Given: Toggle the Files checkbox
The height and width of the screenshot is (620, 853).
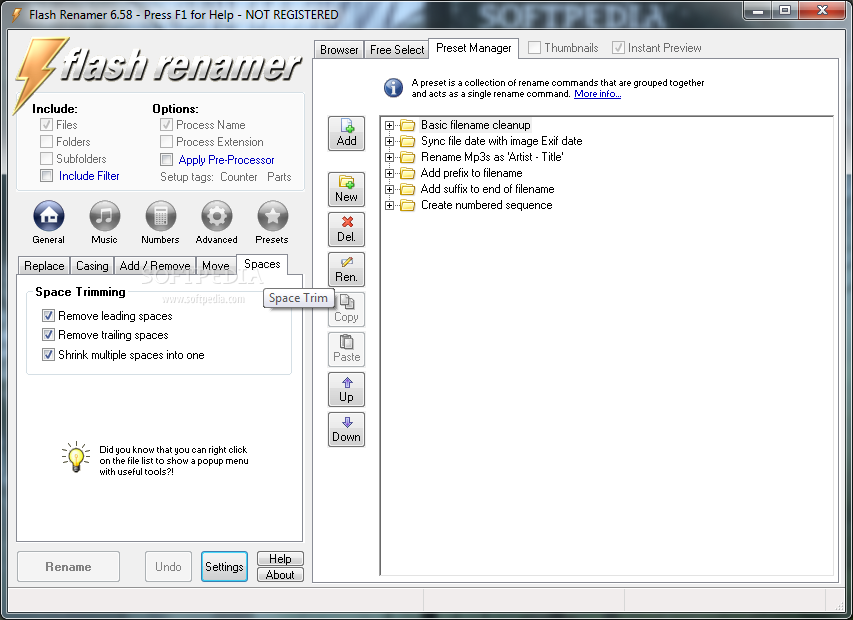Looking at the screenshot, I should pyautogui.click(x=46, y=125).
